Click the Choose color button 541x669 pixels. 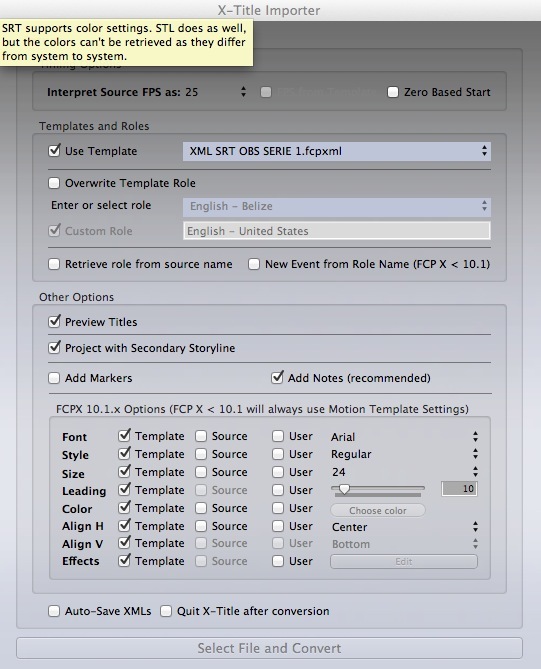pos(378,510)
